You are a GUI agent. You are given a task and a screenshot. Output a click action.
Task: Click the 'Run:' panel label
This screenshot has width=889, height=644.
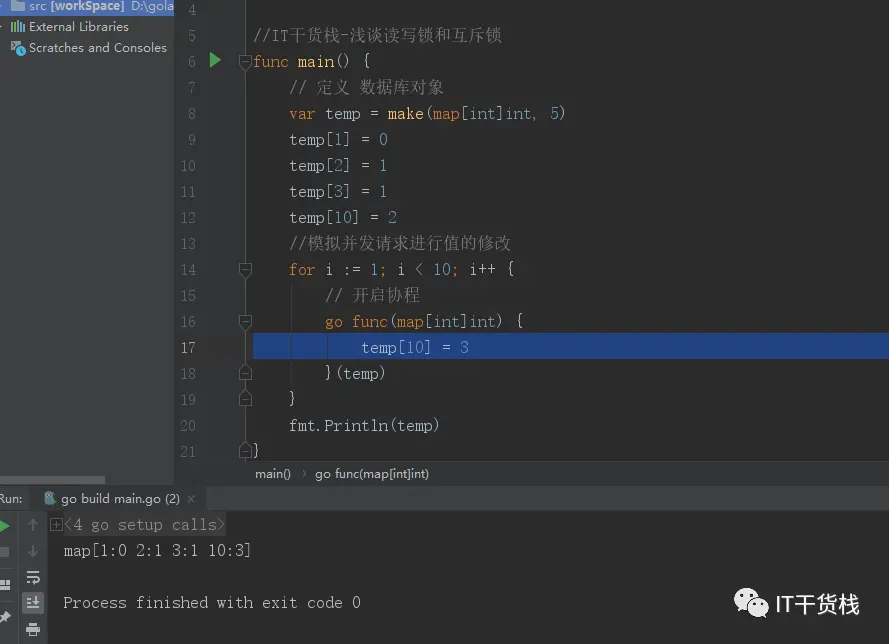coord(11,499)
